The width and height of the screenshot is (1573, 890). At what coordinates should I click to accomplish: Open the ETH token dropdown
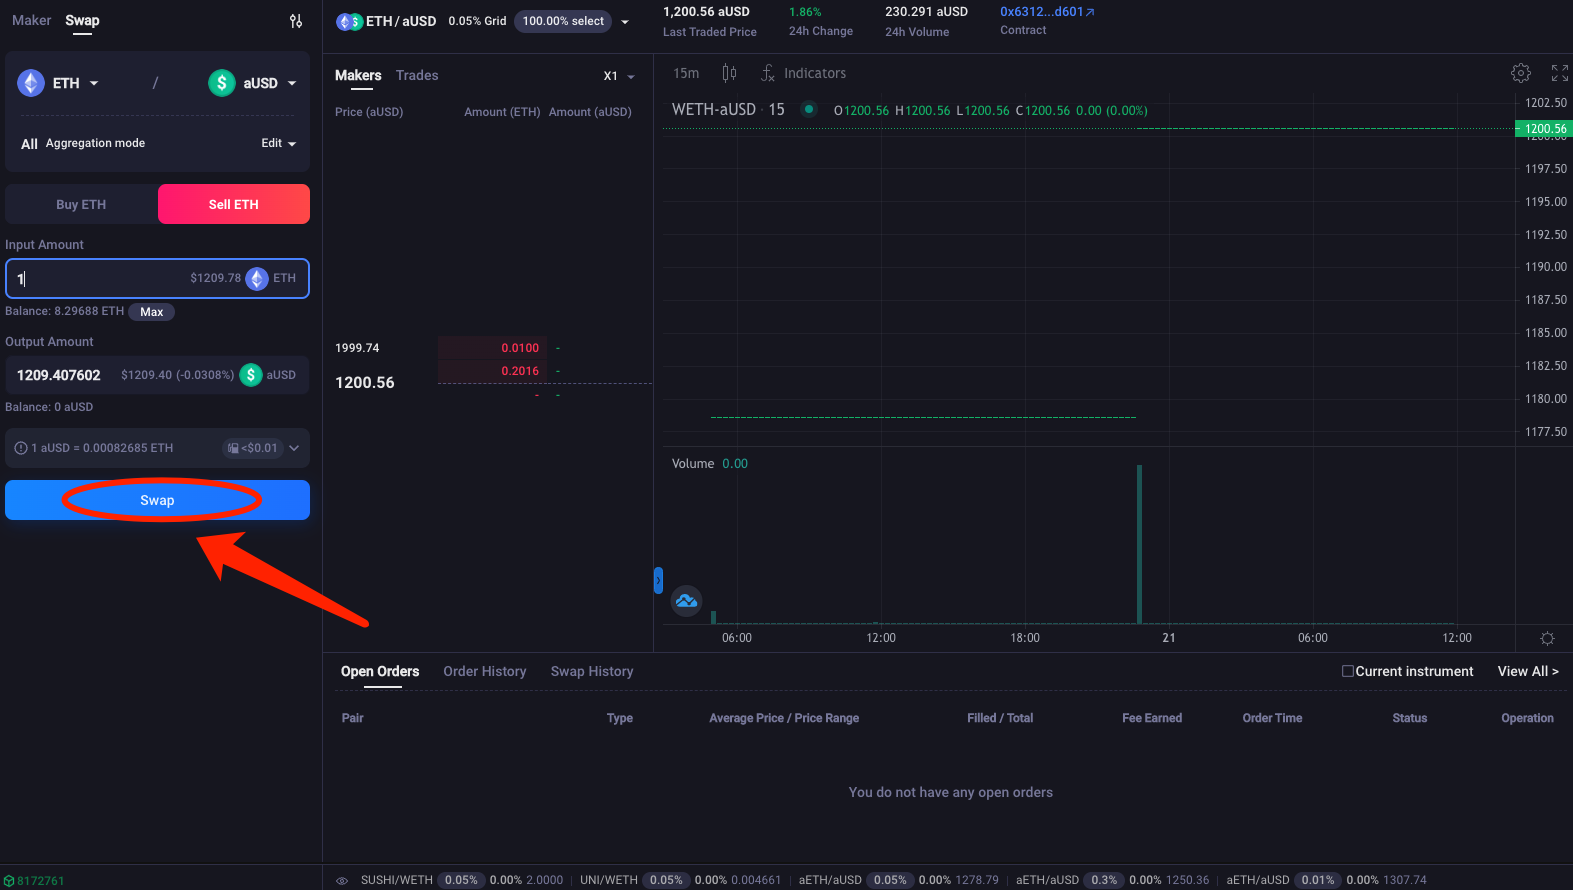pos(59,83)
